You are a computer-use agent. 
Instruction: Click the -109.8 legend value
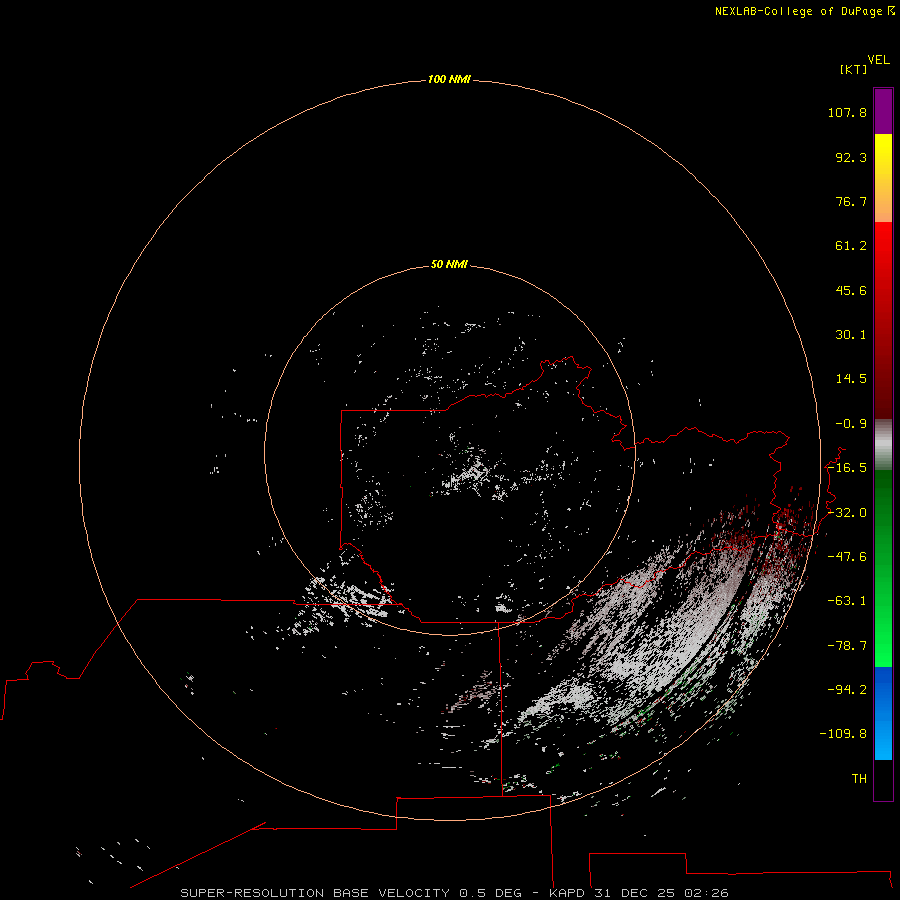click(843, 734)
